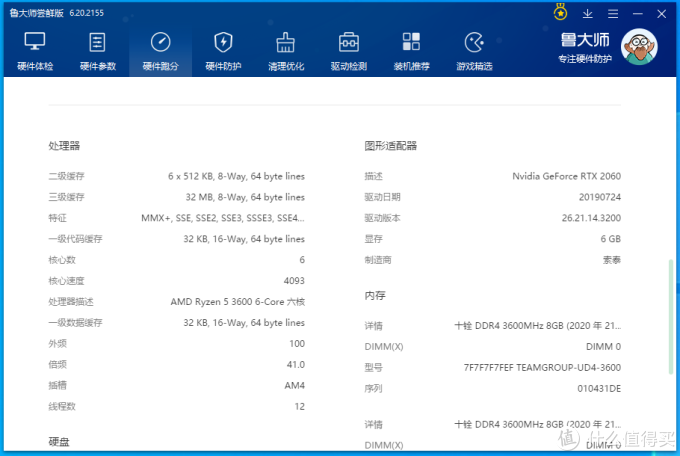This screenshot has width=680, height=456.
Task: Click the 硬盘 section heading
Action: 59,442
